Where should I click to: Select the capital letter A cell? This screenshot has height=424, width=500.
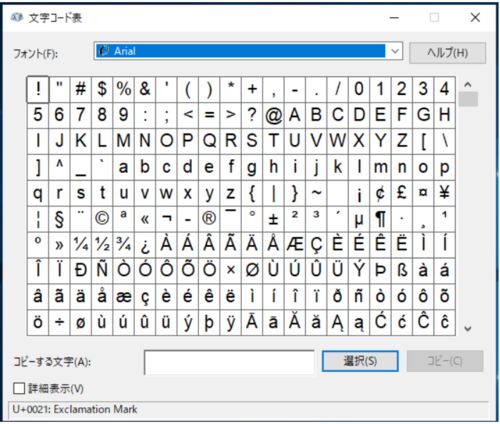[295, 115]
